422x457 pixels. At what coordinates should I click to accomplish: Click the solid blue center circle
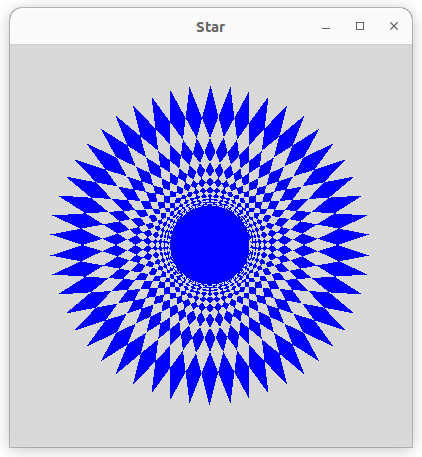click(x=210, y=245)
